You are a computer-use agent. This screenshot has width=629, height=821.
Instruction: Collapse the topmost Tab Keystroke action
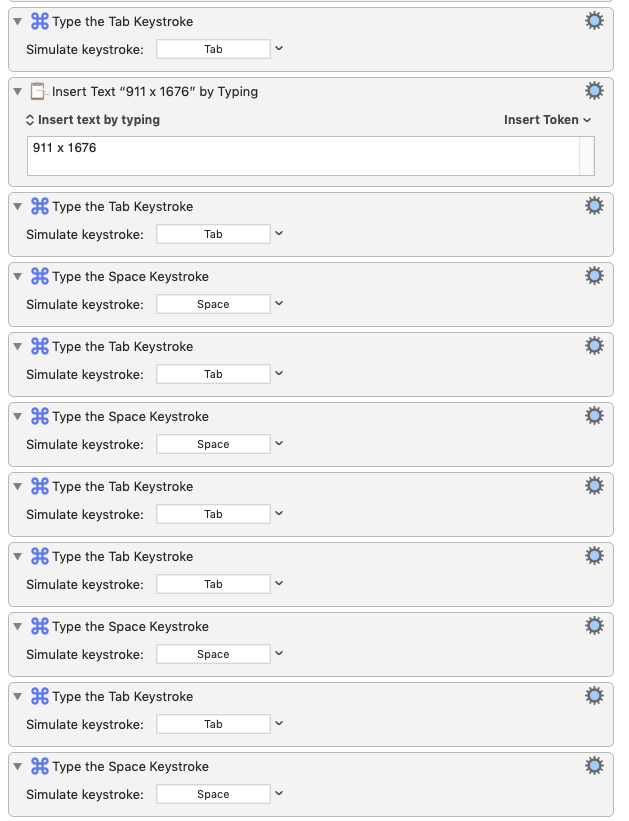pyautogui.click(x=18, y=21)
